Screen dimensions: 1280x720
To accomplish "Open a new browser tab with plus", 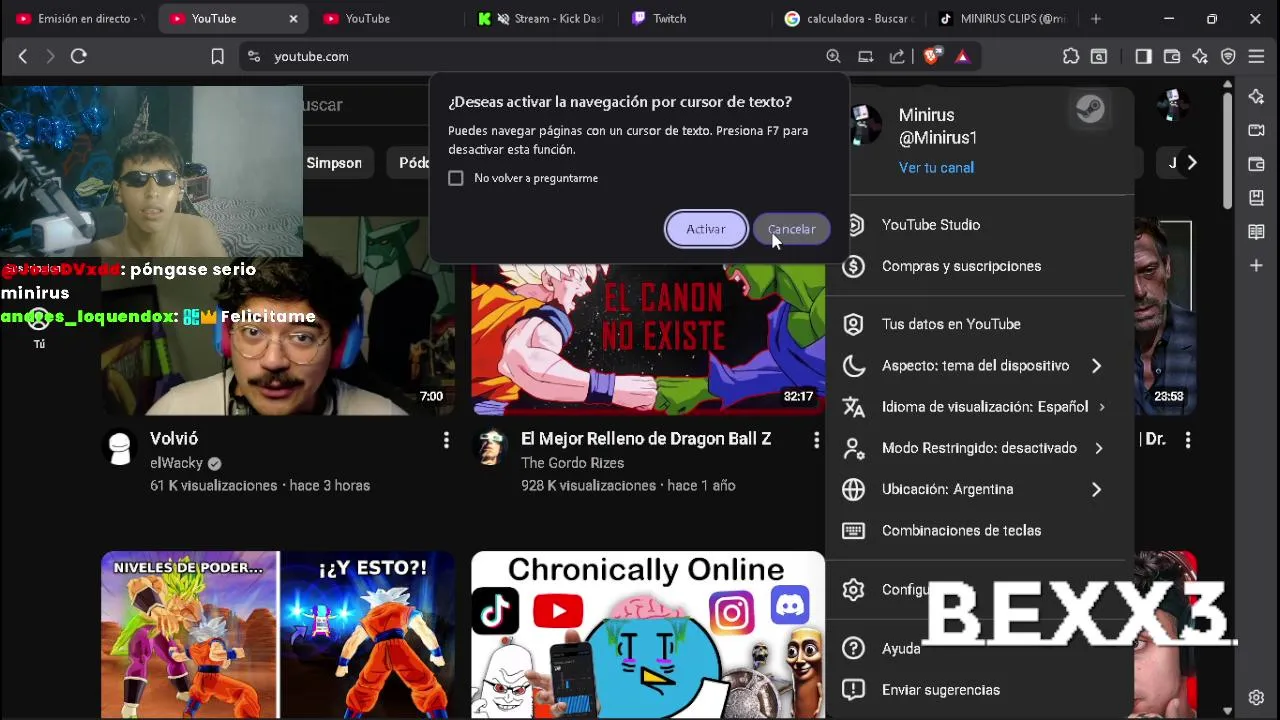I will (x=1096, y=19).
